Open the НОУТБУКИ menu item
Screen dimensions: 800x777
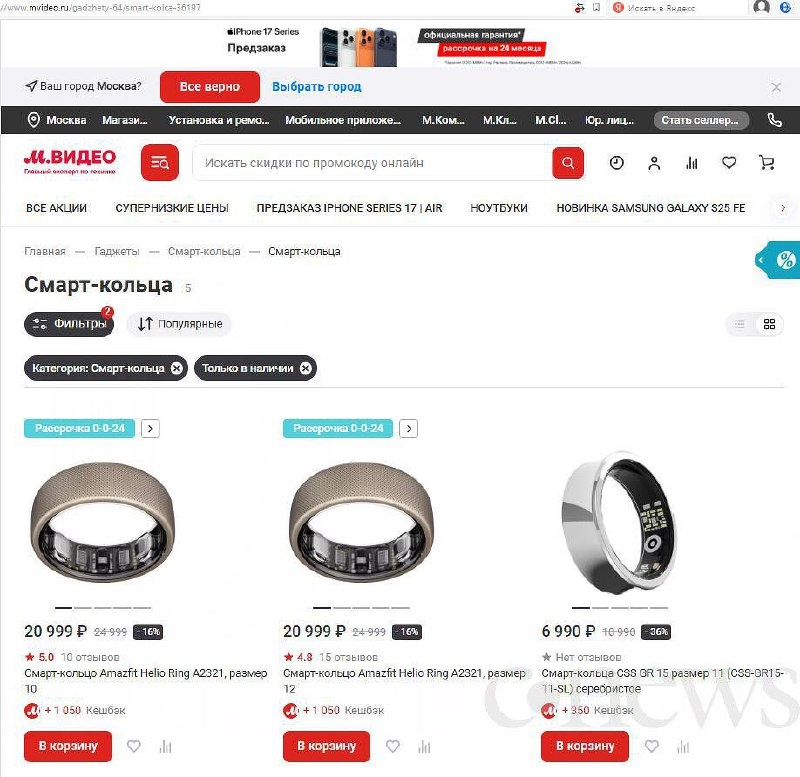pyautogui.click(x=498, y=208)
